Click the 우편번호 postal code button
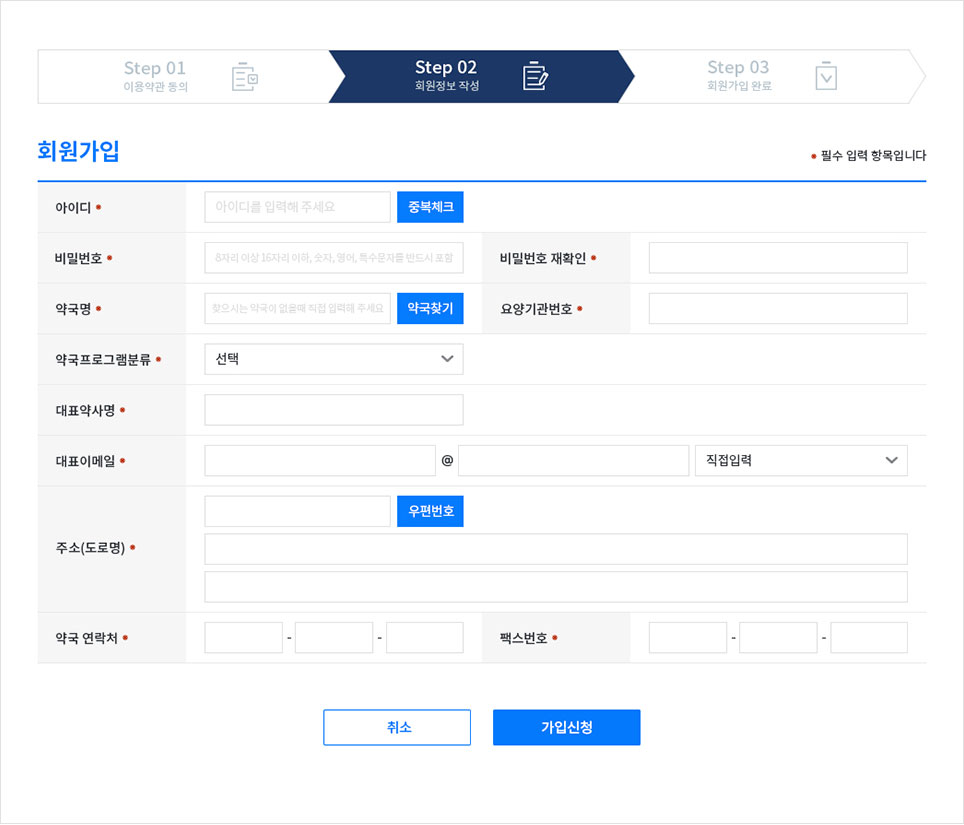The width and height of the screenshot is (964, 825). (430, 511)
